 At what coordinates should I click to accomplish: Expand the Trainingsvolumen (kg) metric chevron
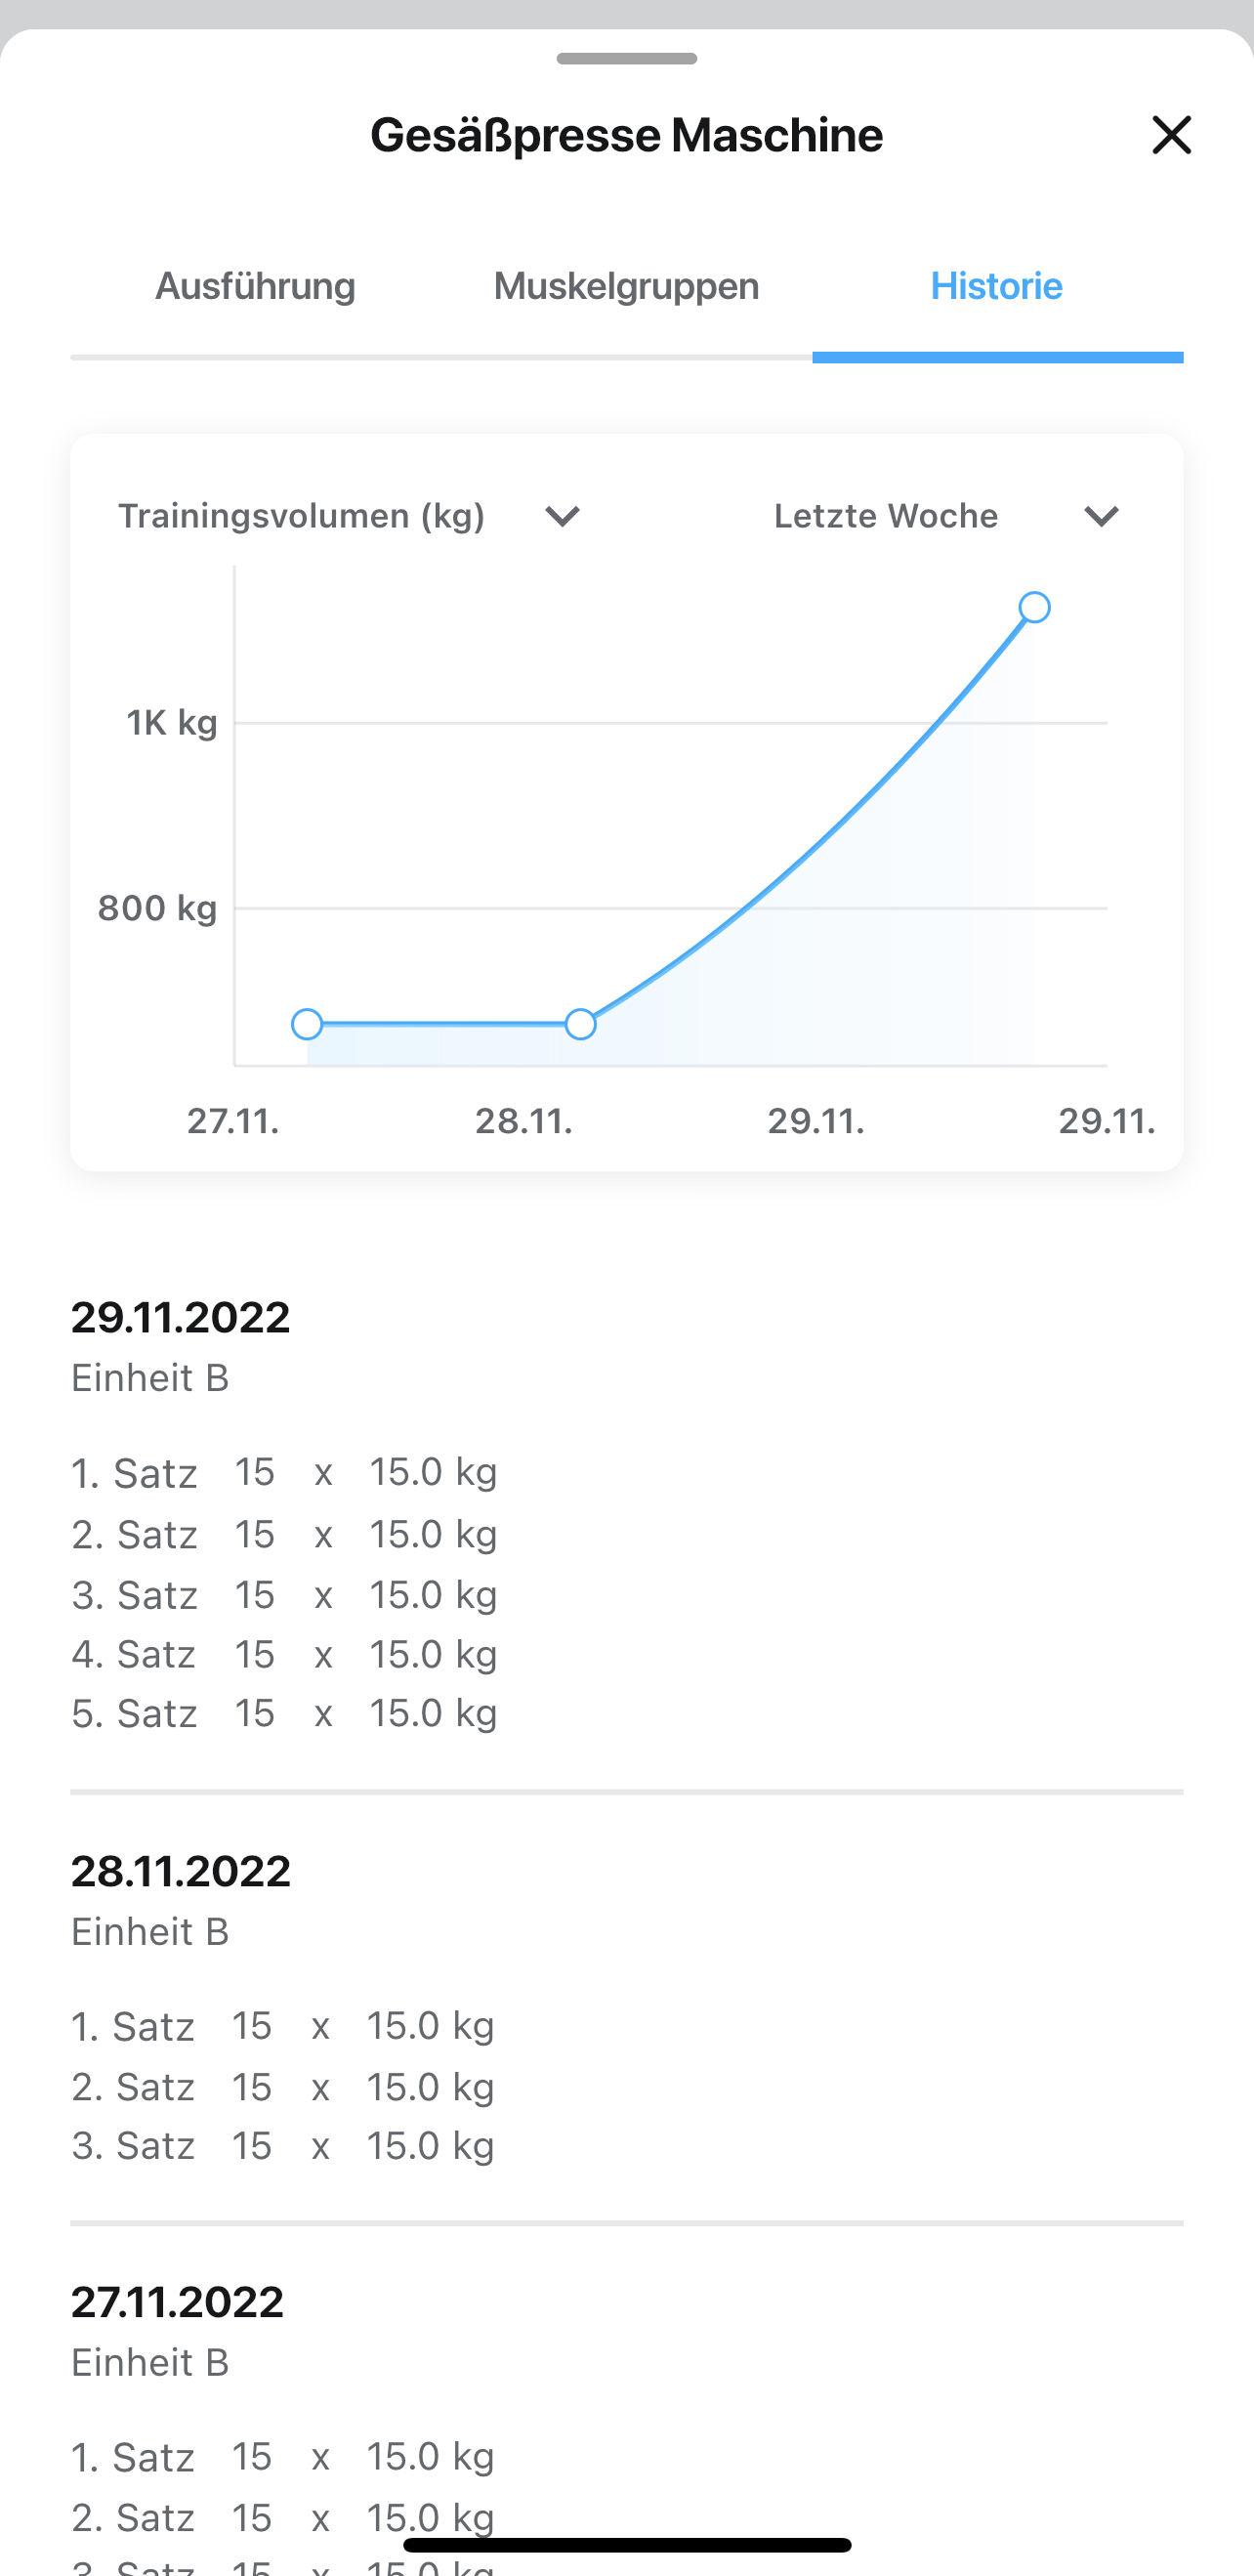[x=562, y=516]
